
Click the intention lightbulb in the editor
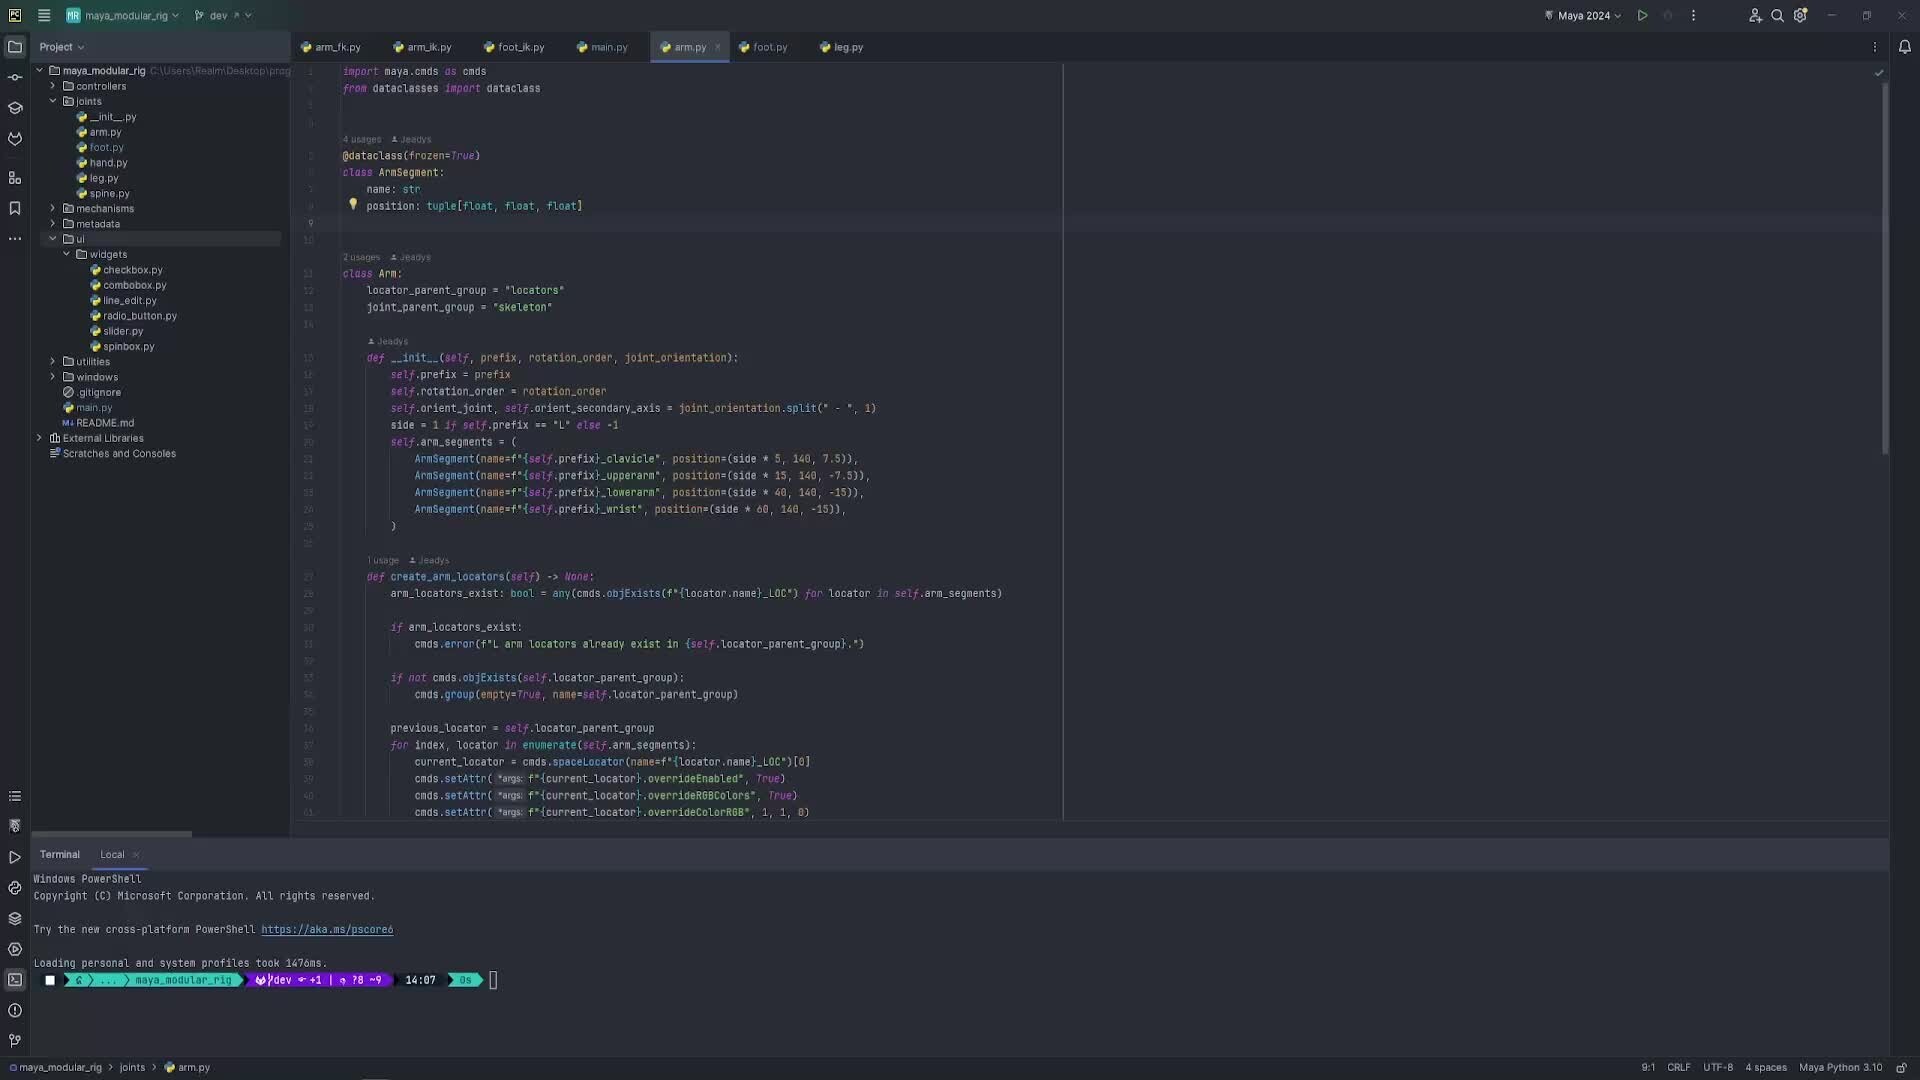tap(353, 204)
